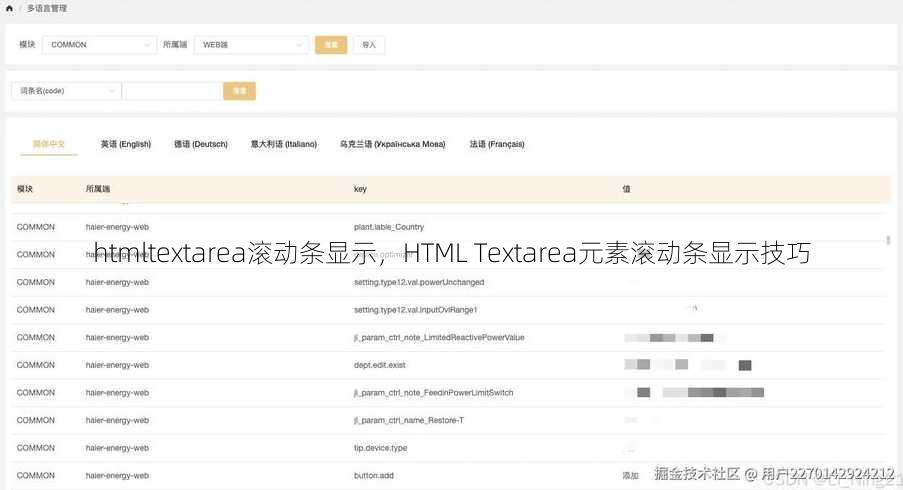This screenshot has height=490, width=903.
Task: Select the dept.edit.exist key
Action: point(380,365)
